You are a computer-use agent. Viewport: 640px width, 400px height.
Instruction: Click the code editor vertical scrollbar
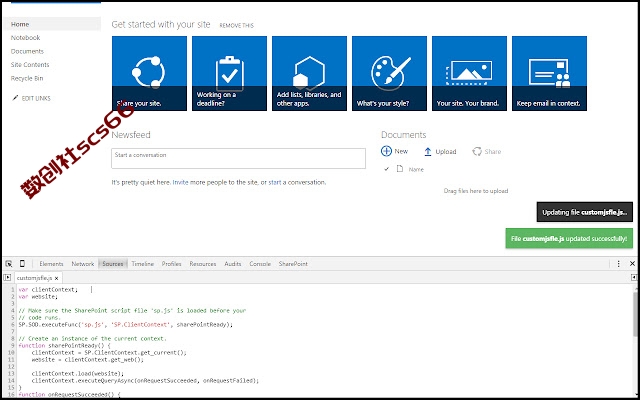pos(636,314)
